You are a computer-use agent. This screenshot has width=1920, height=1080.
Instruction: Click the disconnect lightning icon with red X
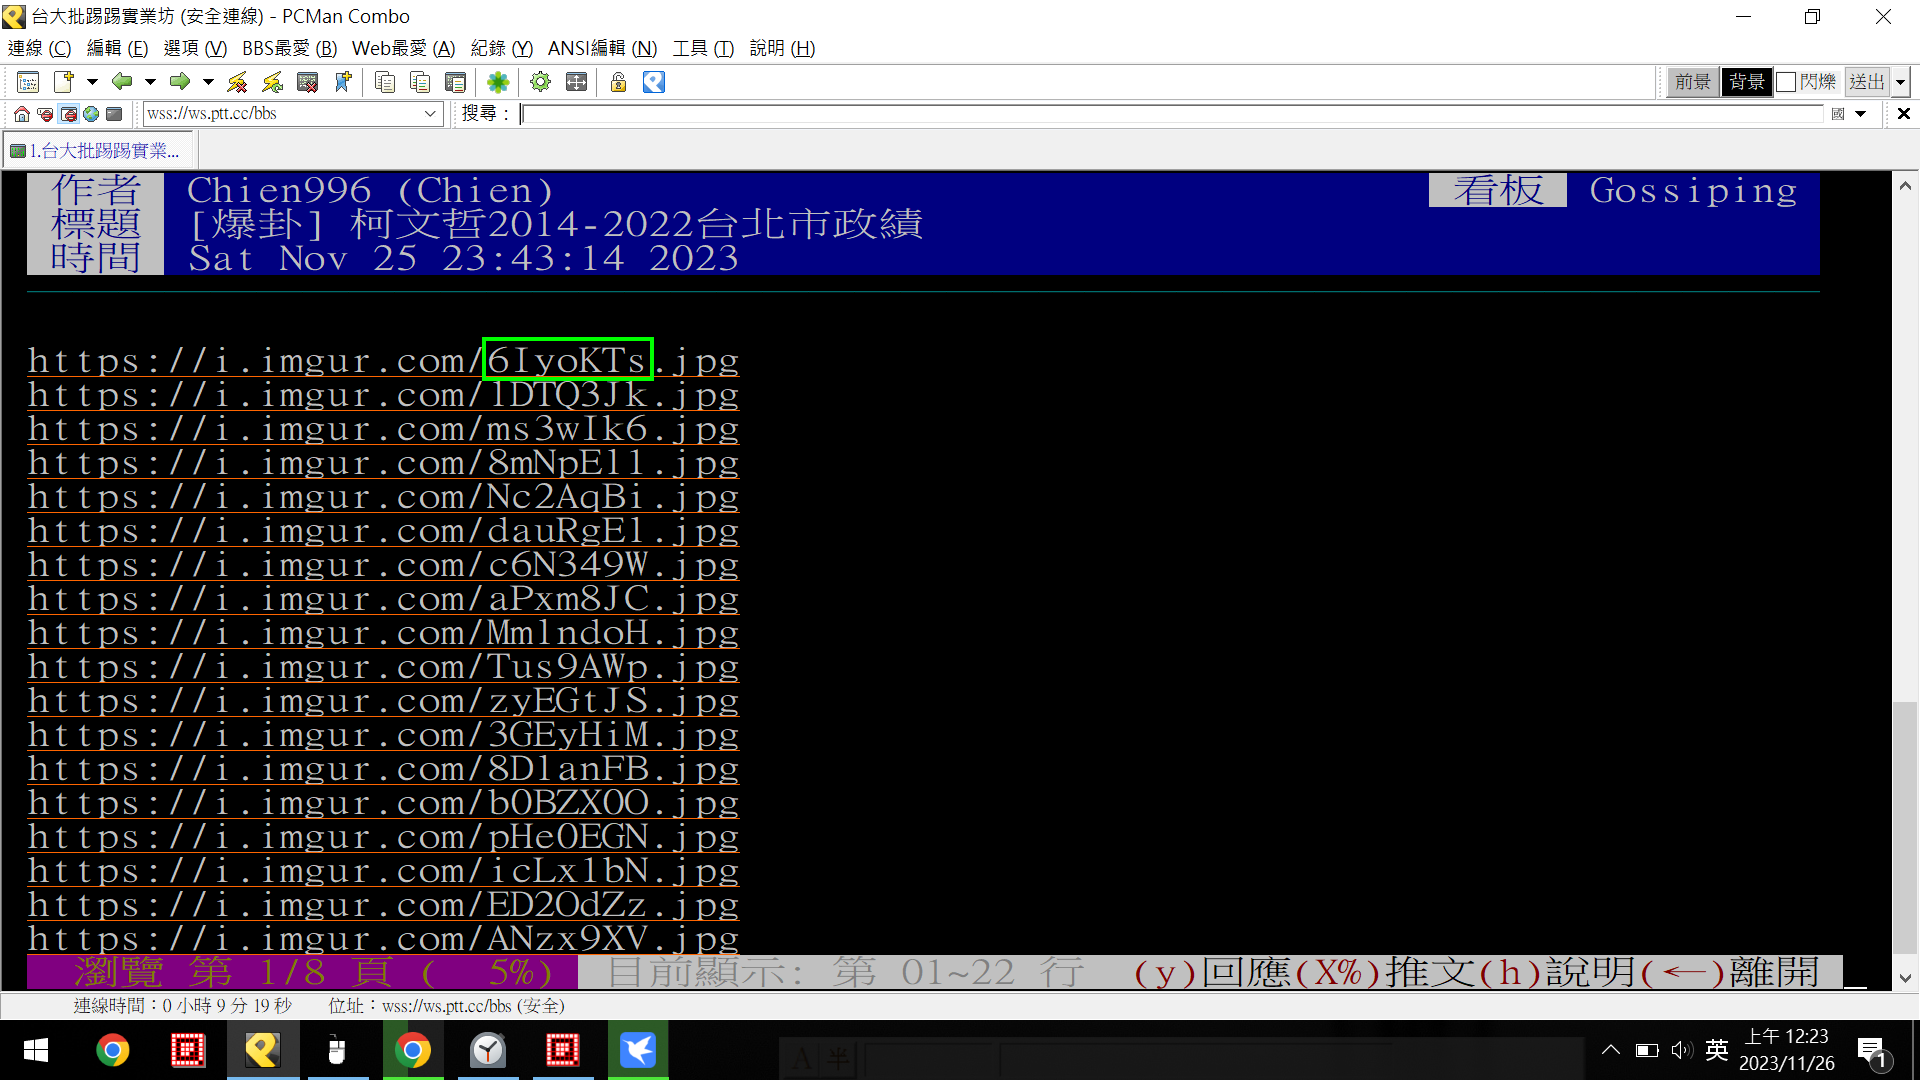tap(237, 82)
